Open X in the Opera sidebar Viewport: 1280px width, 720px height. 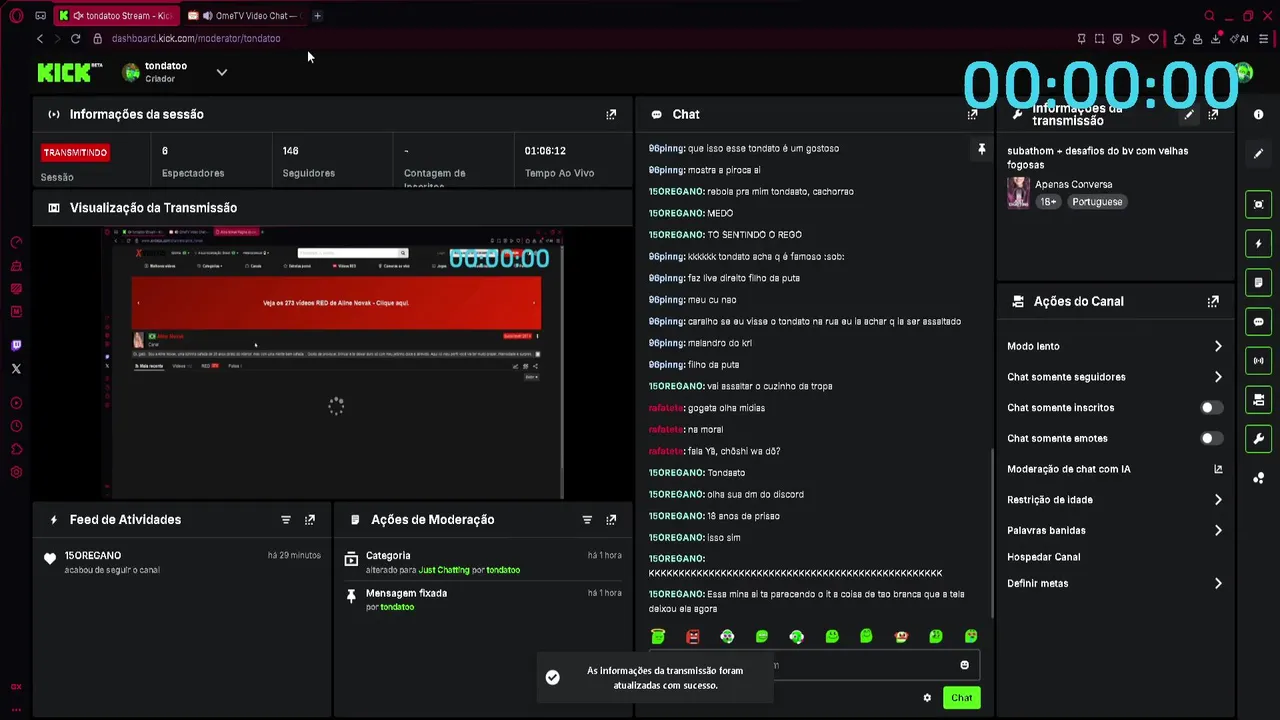coord(16,369)
